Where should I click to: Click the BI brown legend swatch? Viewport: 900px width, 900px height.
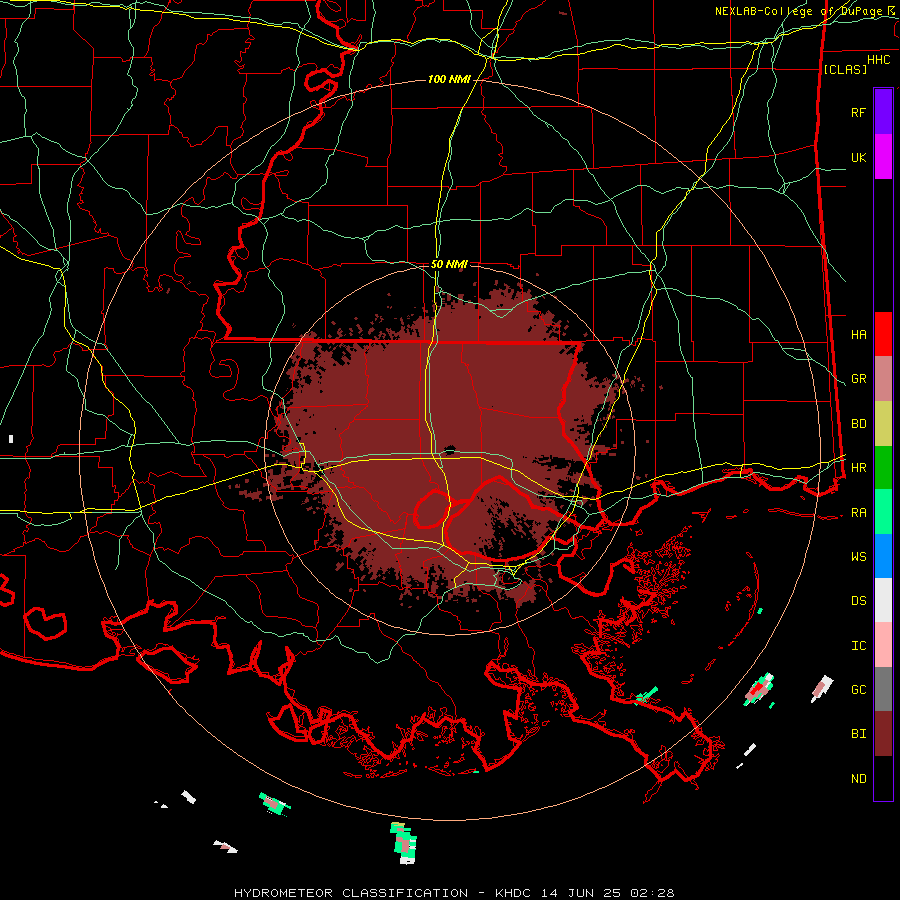(883, 734)
